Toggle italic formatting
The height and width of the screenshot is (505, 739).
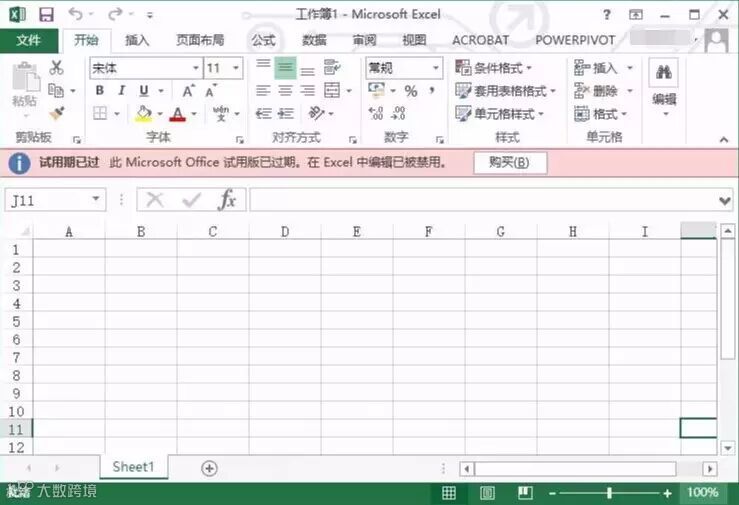point(122,90)
